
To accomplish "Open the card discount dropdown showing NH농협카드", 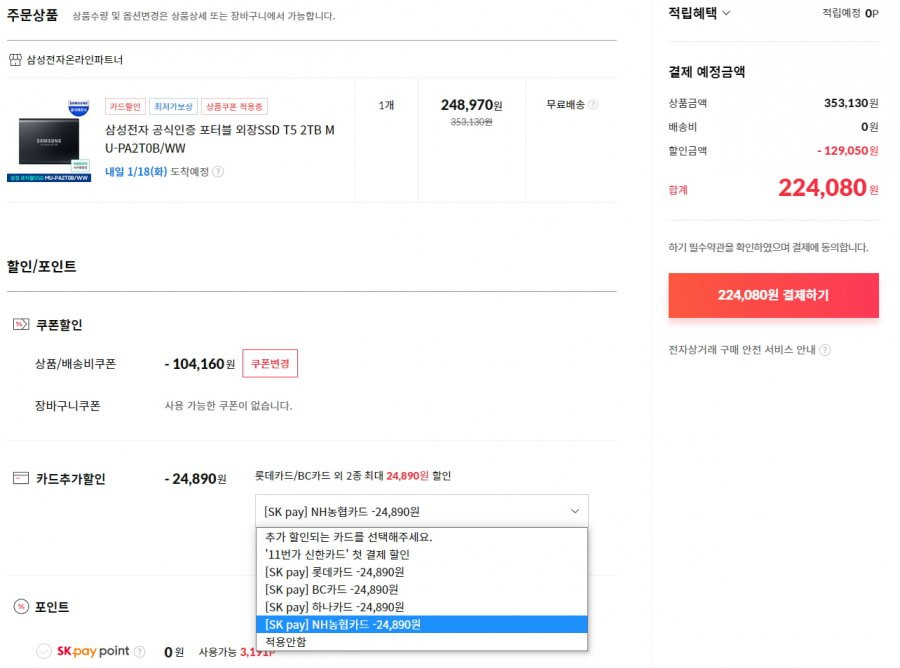I will point(422,511).
